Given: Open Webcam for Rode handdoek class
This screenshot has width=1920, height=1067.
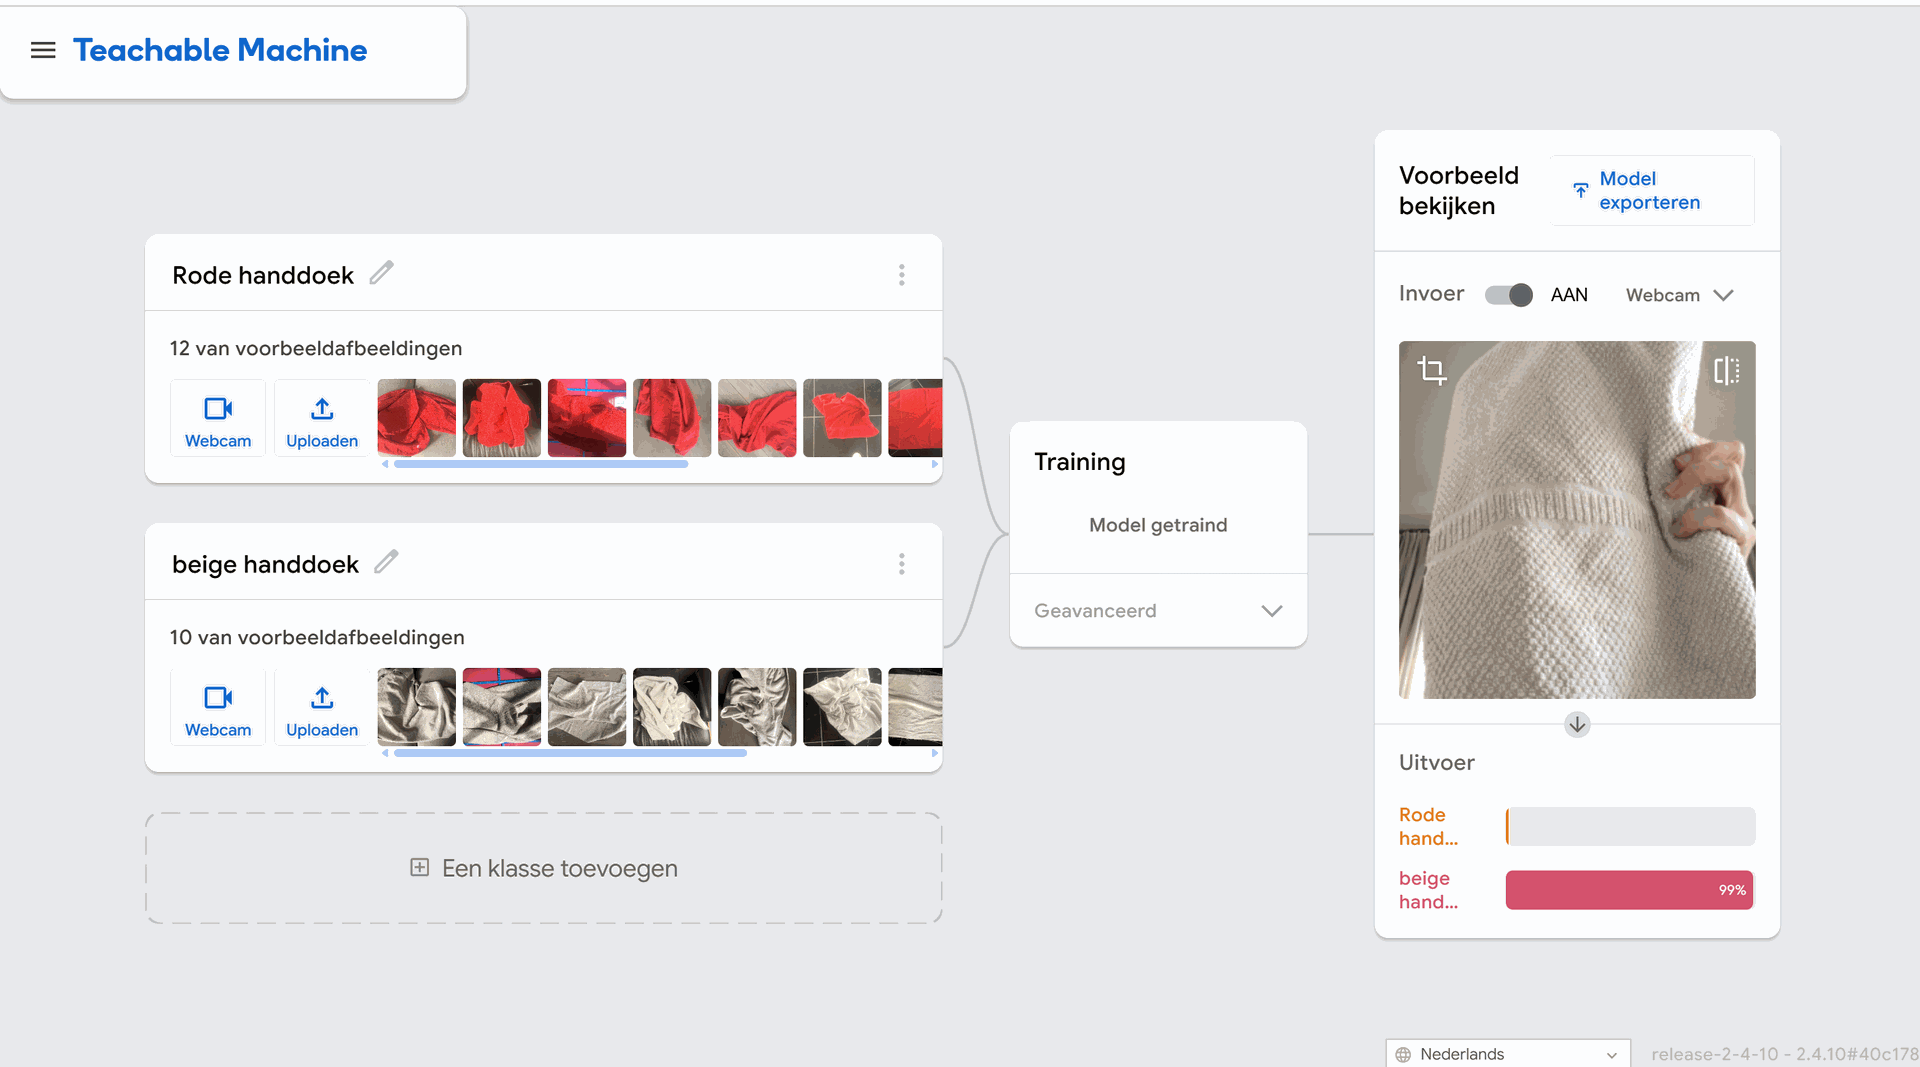Looking at the screenshot, I should (x=218, y=419).
